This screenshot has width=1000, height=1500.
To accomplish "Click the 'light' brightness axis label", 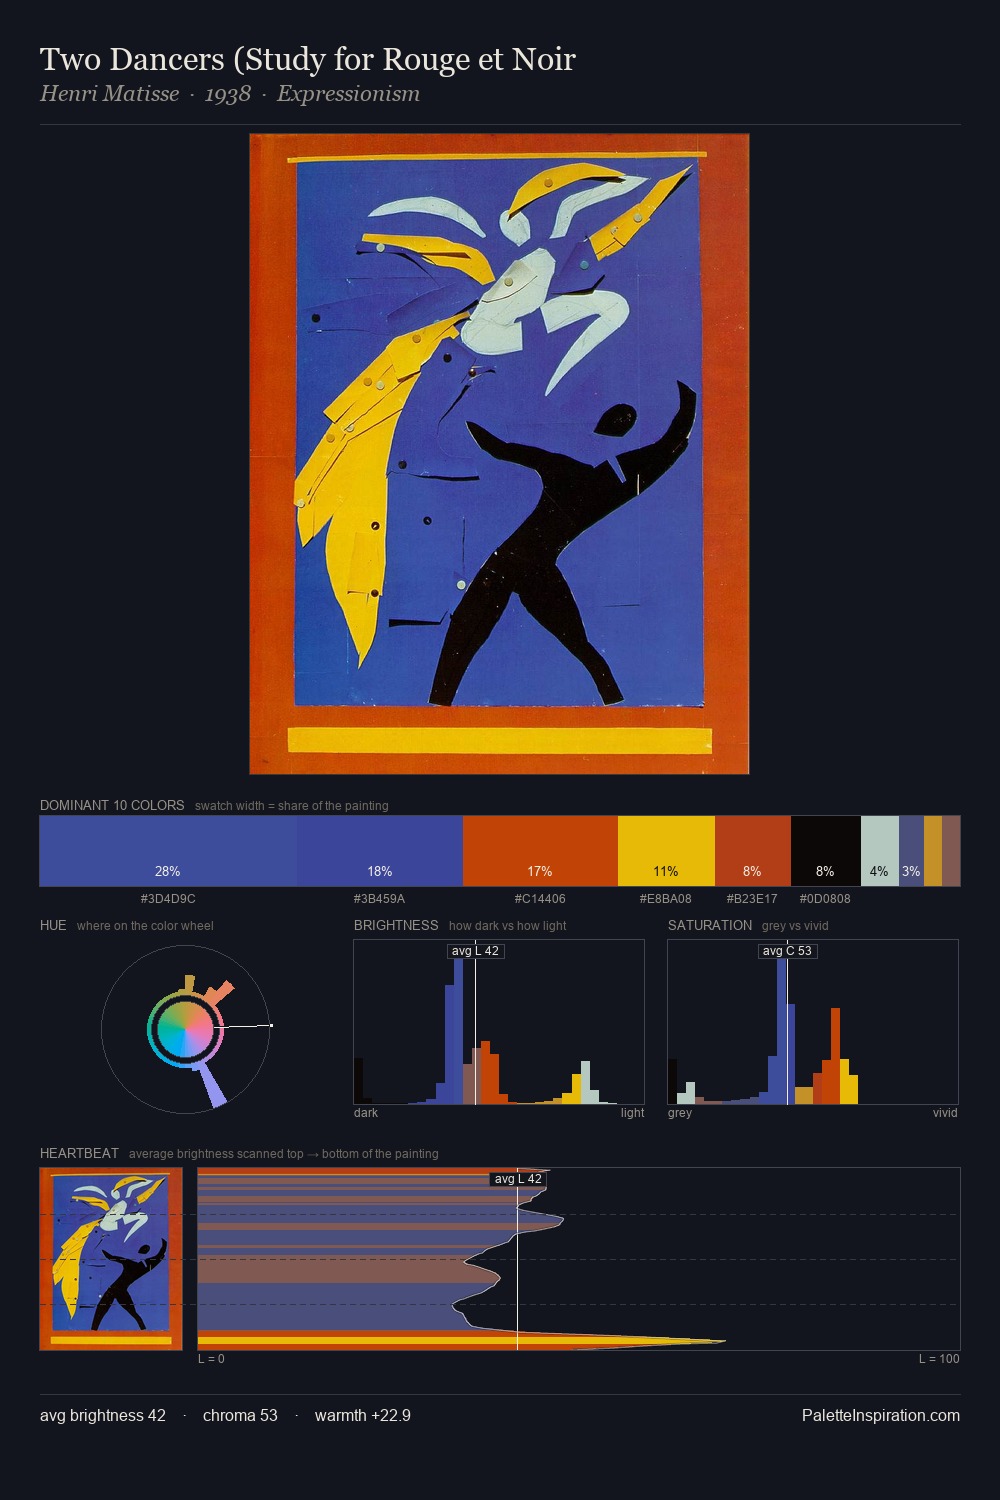I will (633, 1113).
